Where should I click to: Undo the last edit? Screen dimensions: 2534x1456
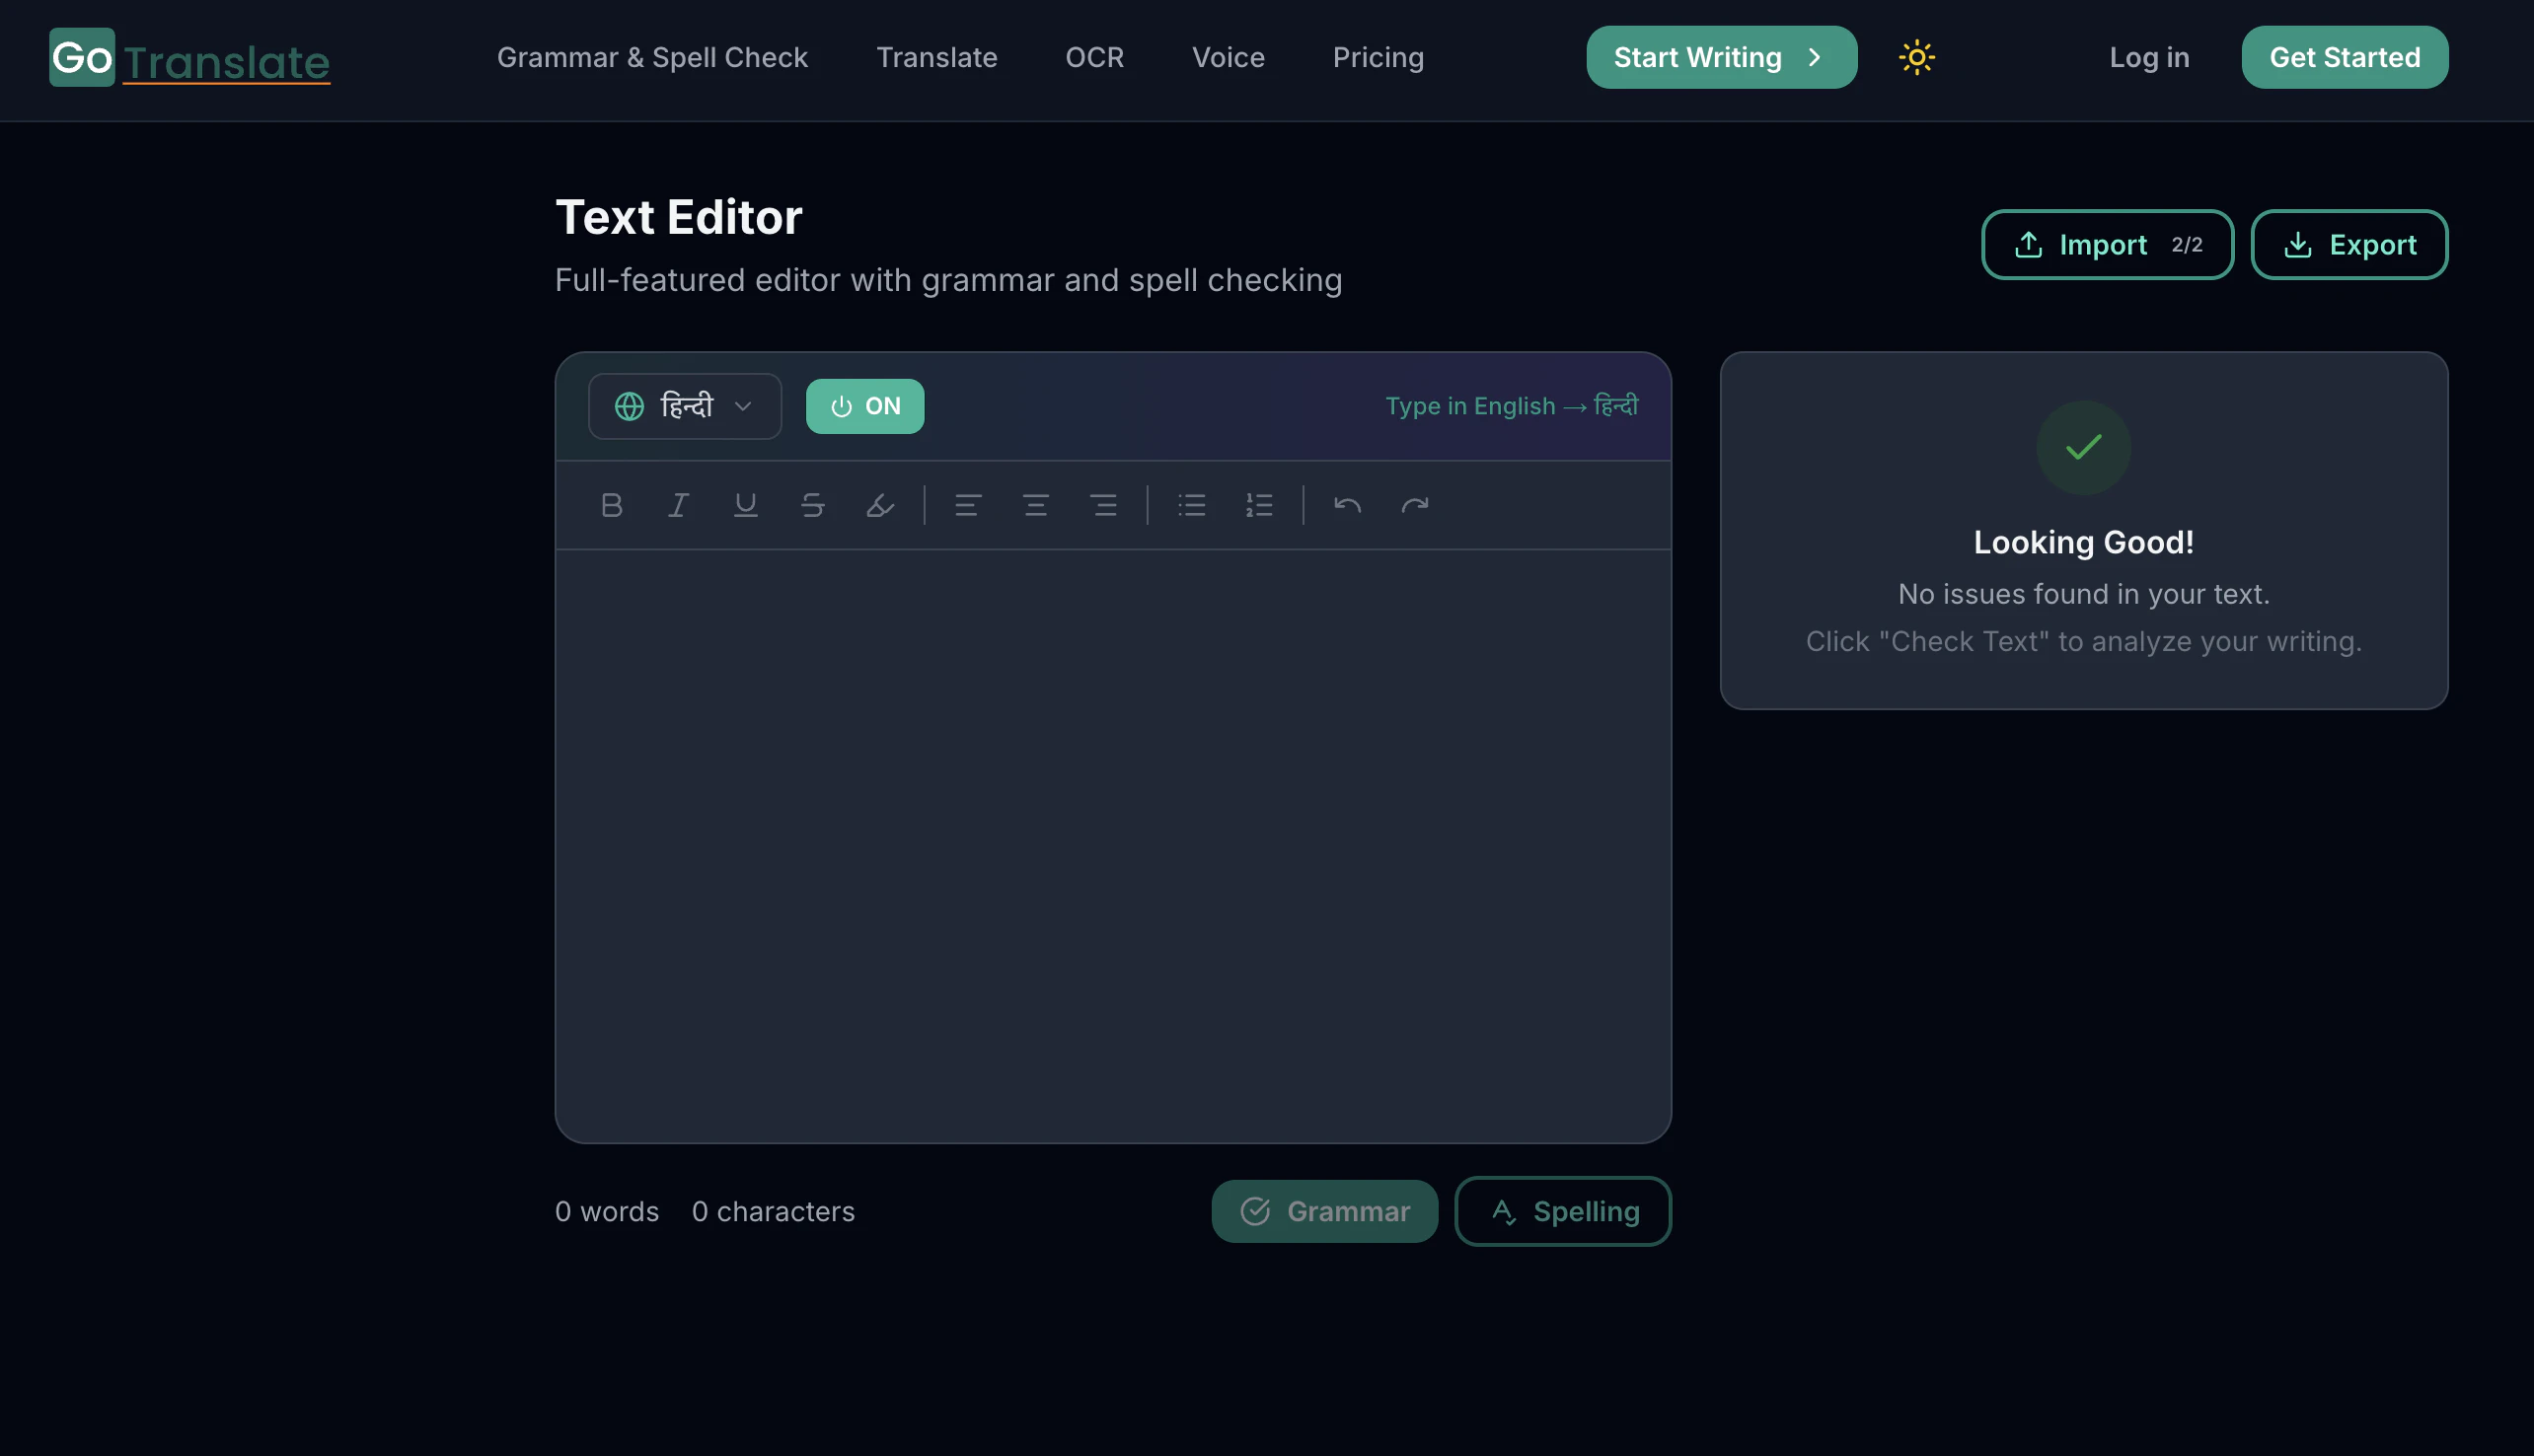click(1347, 505)
